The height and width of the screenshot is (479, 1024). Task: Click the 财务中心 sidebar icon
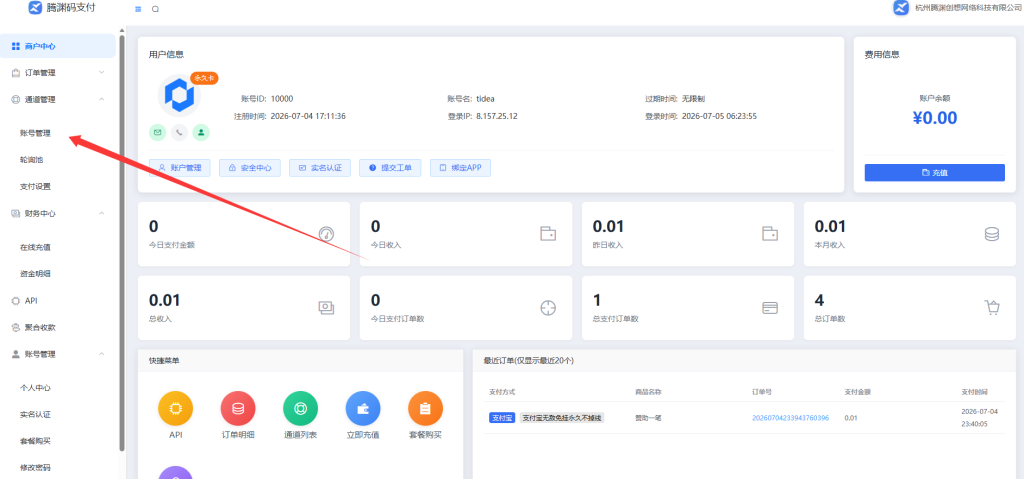click(x=16, y=214)
